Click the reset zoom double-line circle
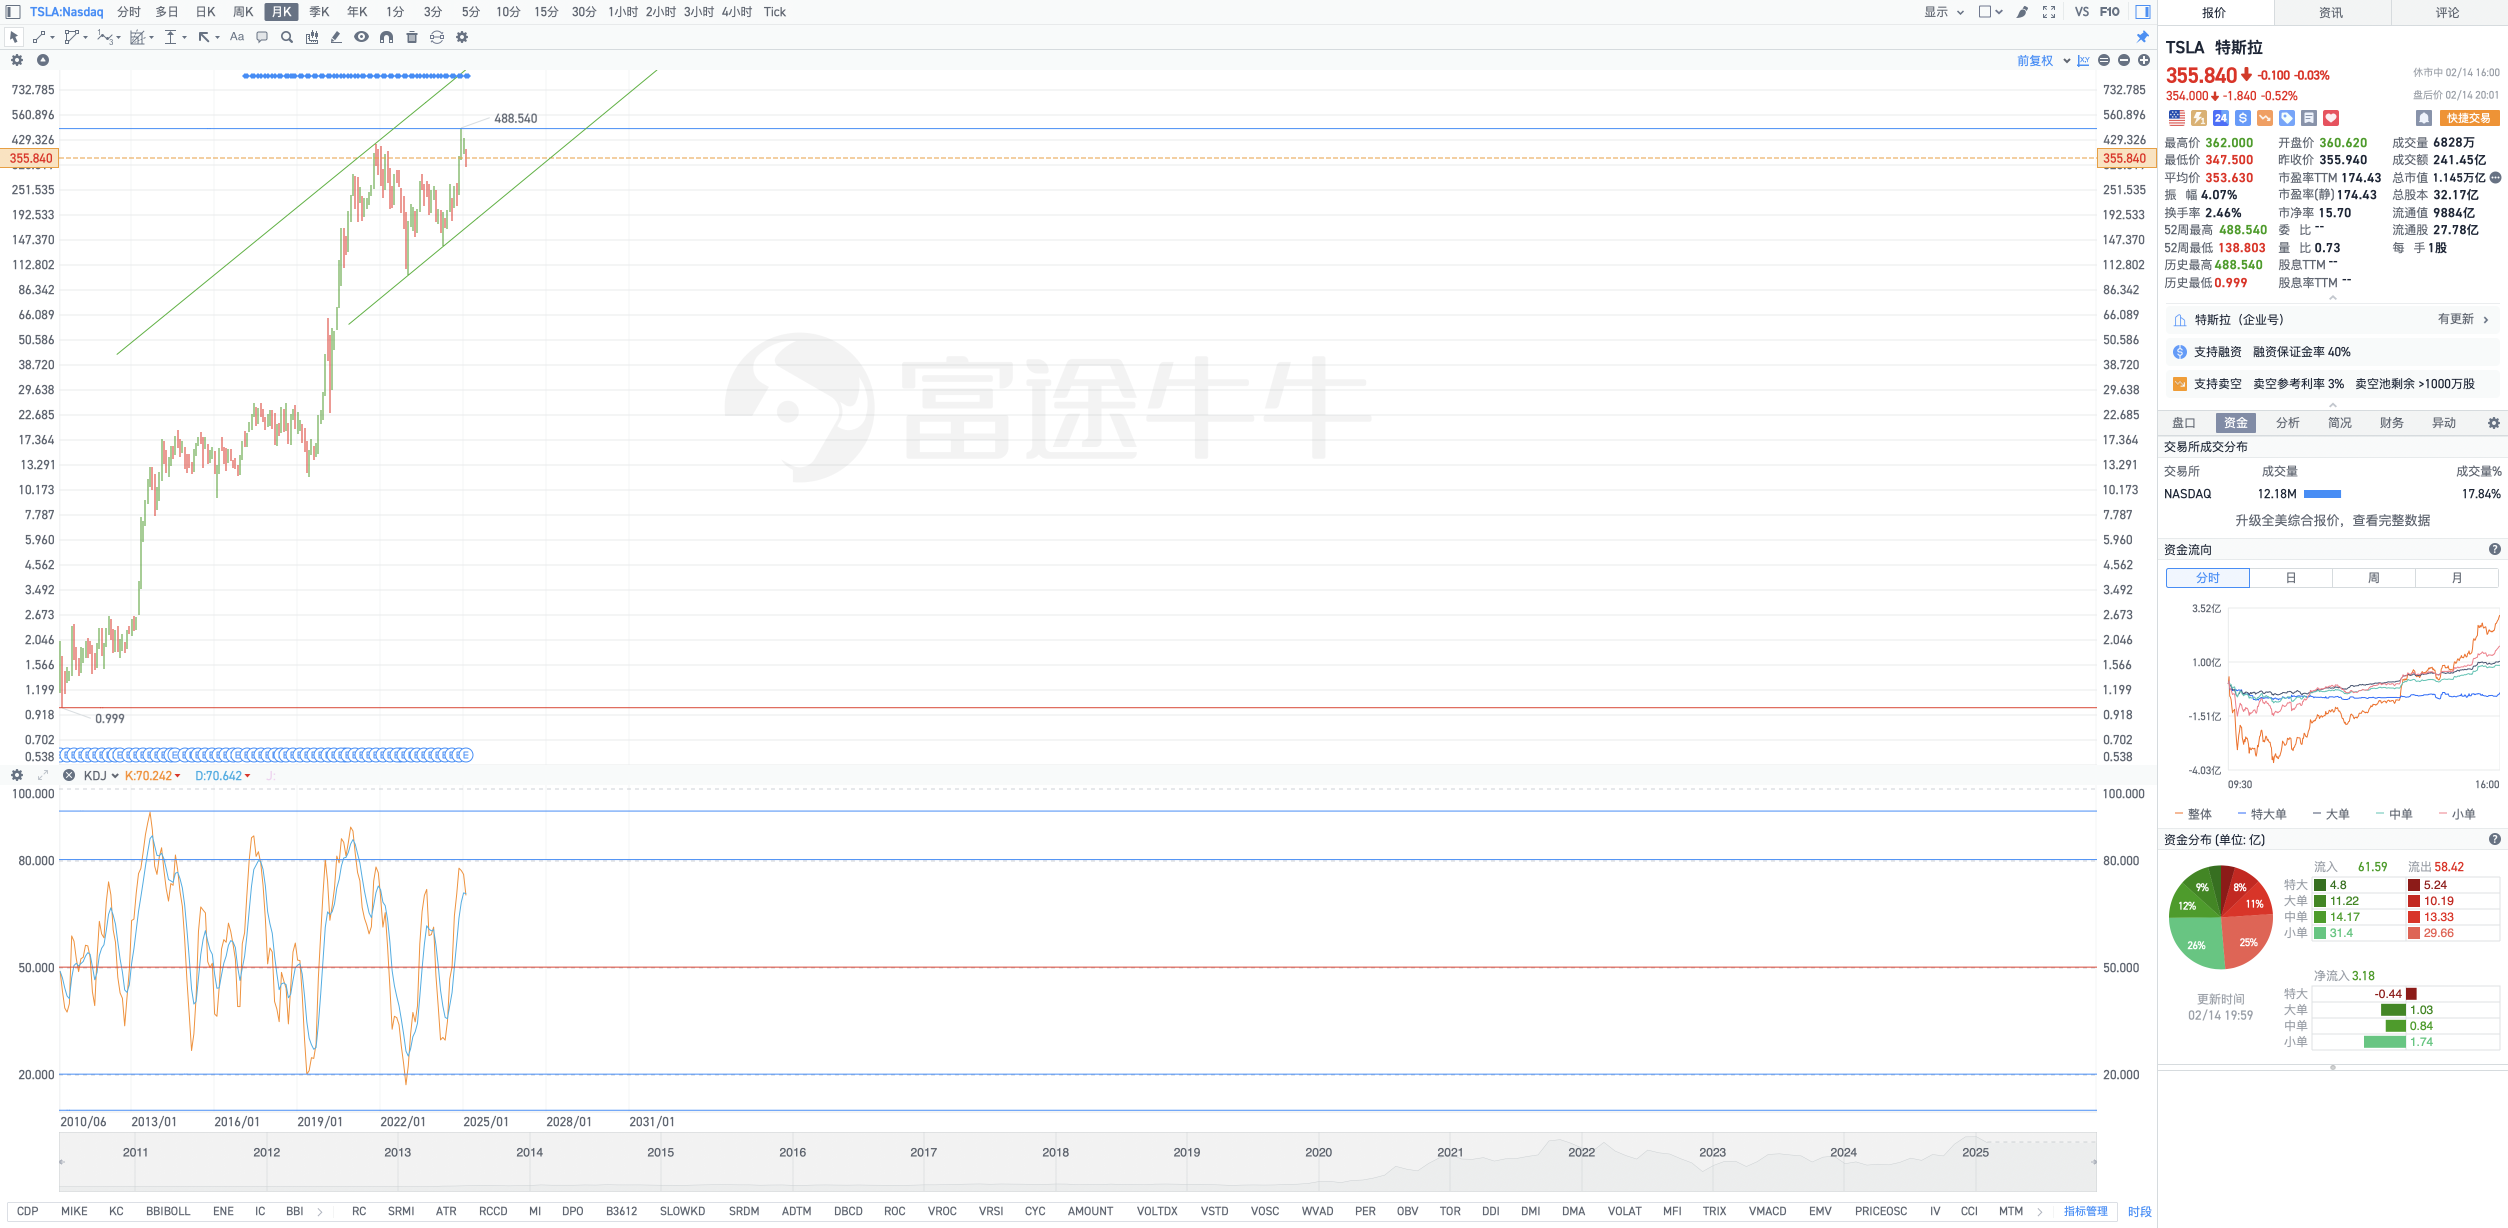 tap(2104, 61)
